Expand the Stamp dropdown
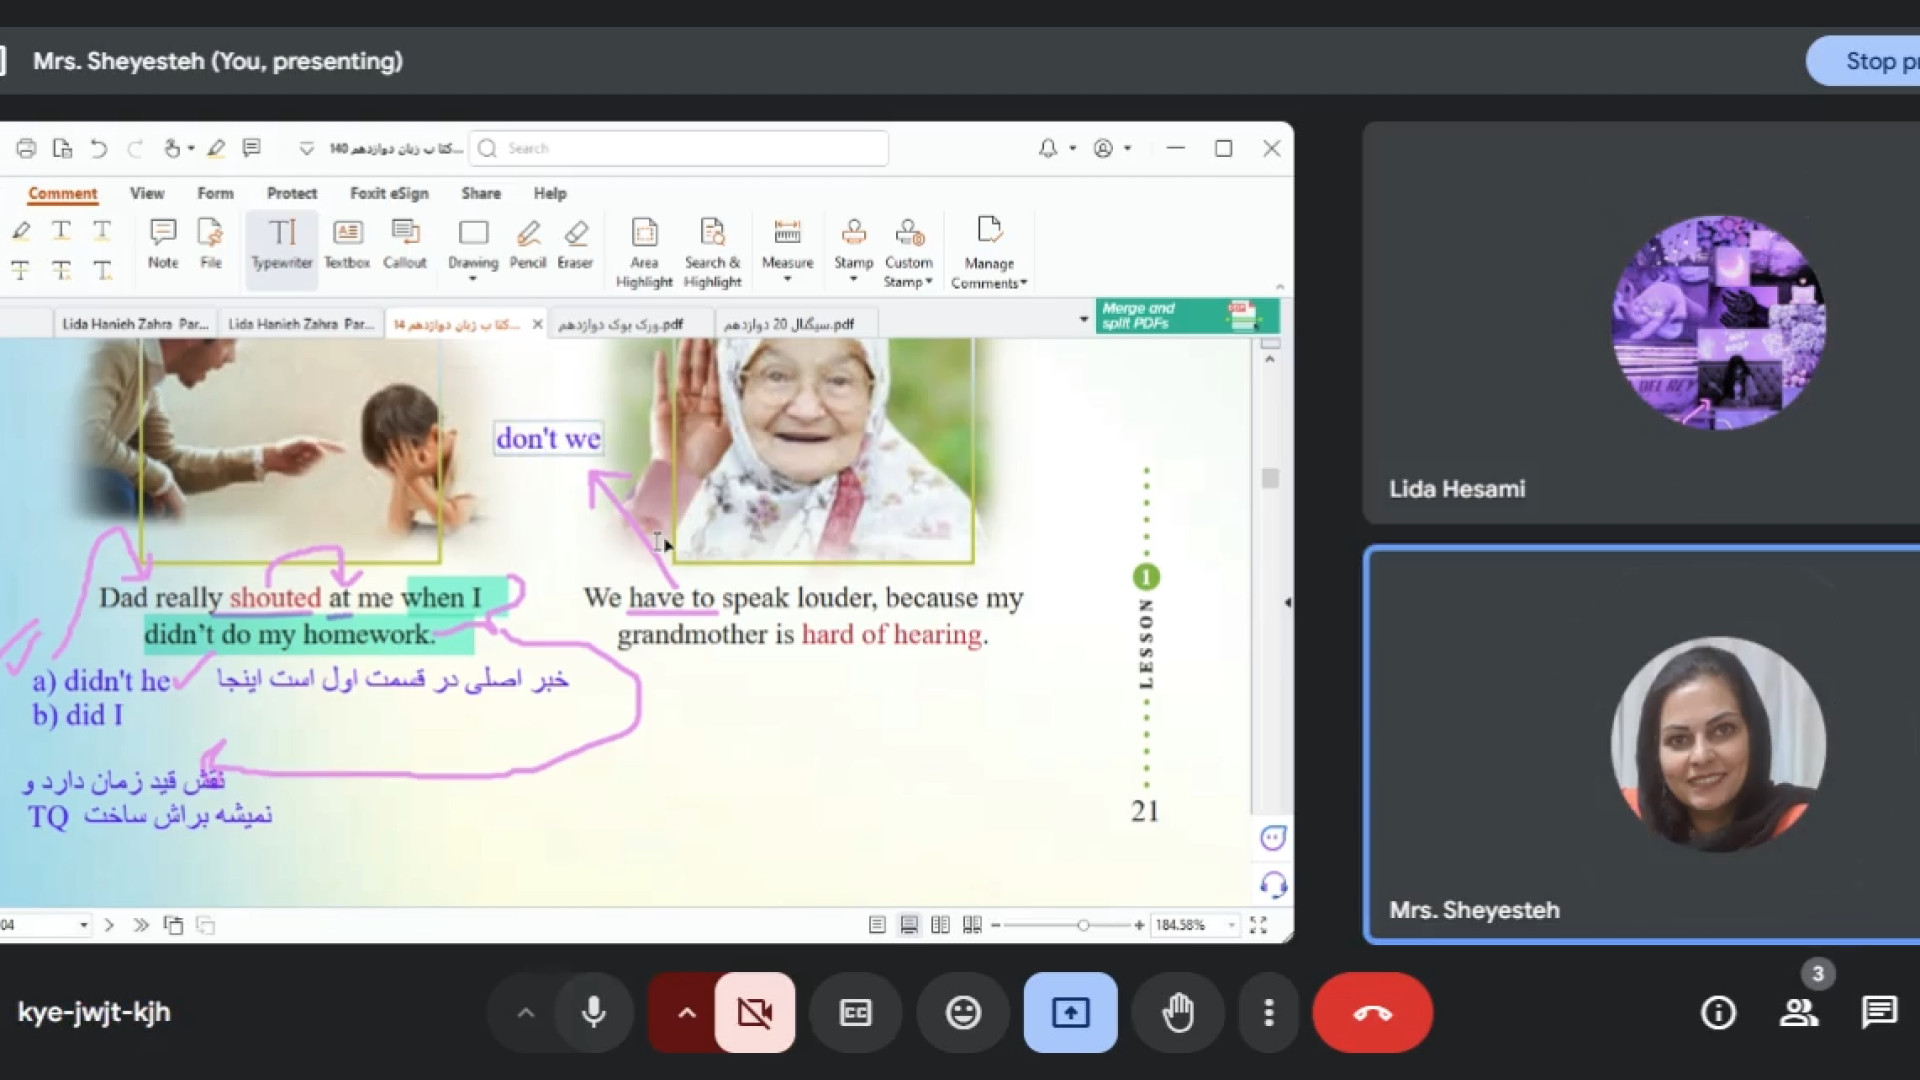Screen dimensions: 1920x1080 click(853, 279)
